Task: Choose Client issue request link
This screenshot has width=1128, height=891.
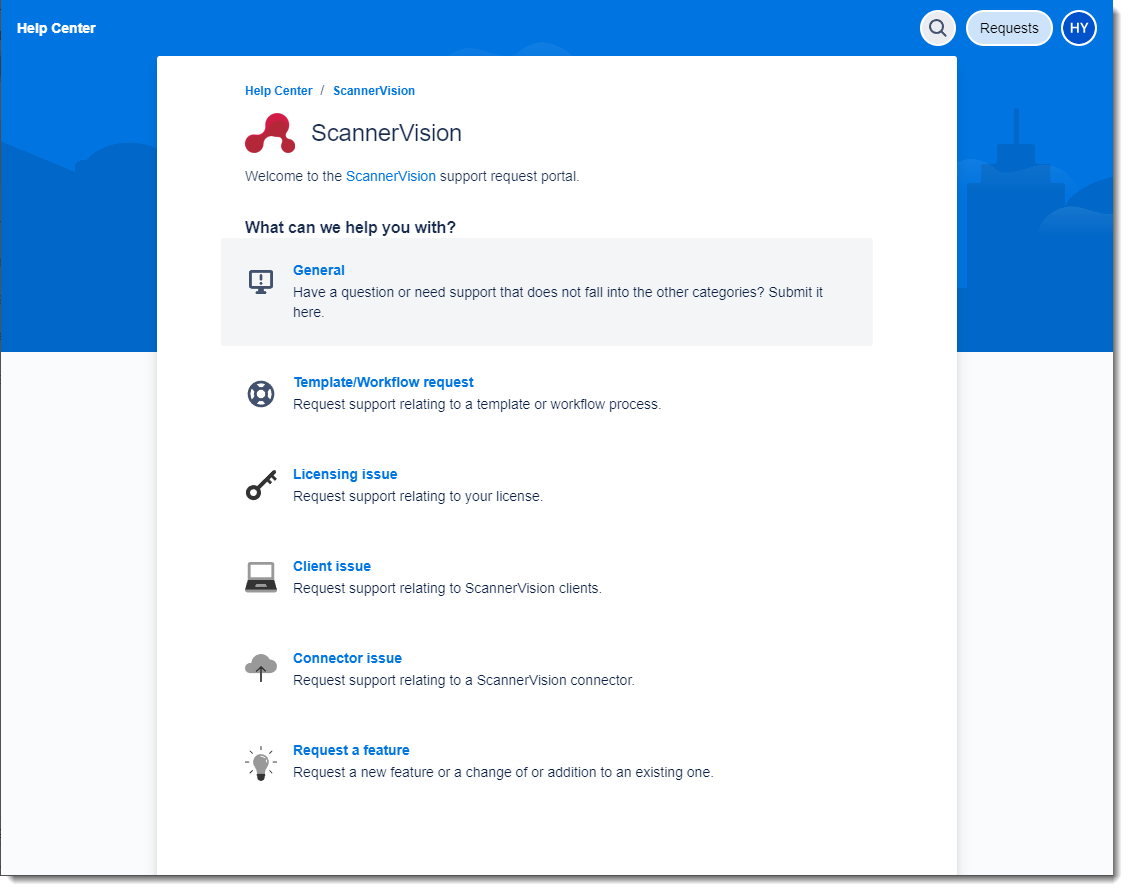Action: [331, 566]
